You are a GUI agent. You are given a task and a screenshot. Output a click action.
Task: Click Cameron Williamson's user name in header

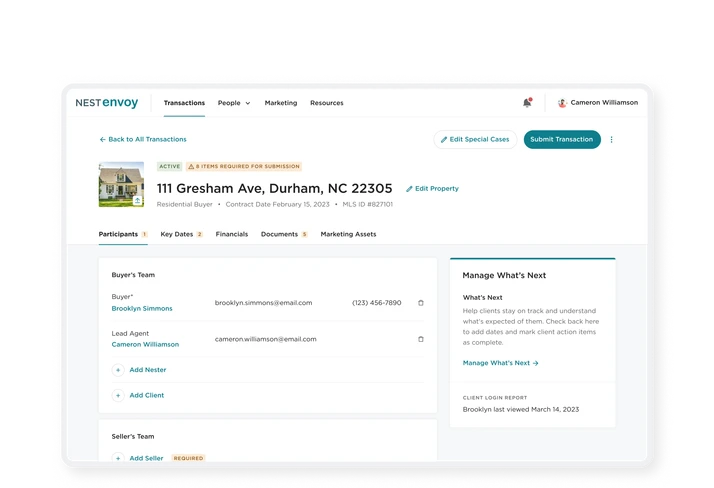click(604, 102)
